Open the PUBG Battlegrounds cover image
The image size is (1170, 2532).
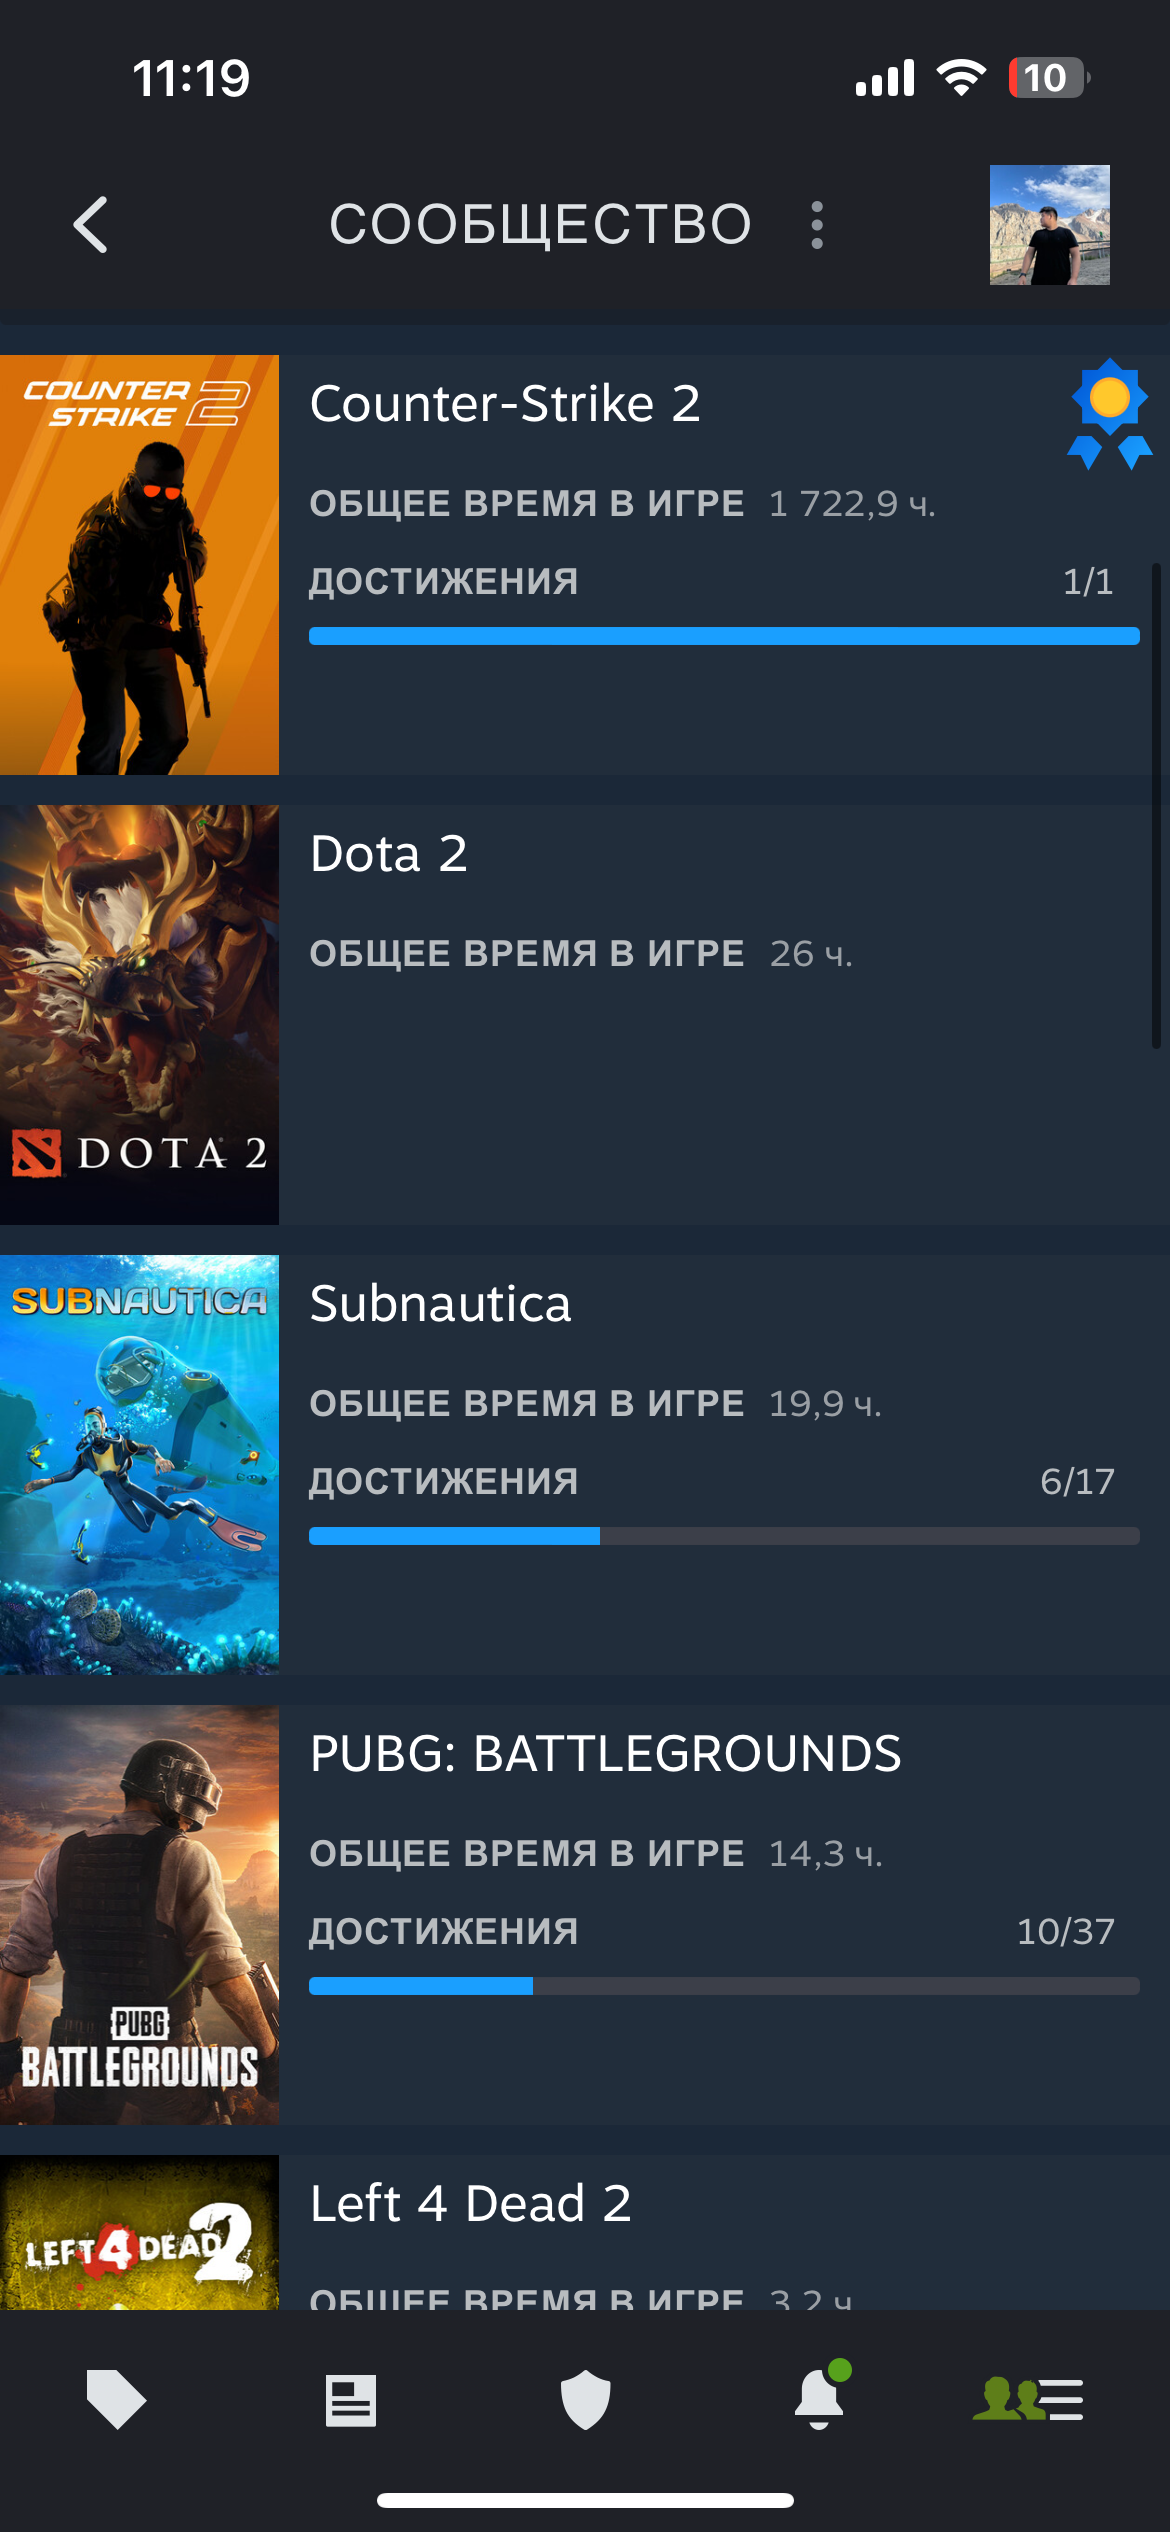tap(139, 1915)
